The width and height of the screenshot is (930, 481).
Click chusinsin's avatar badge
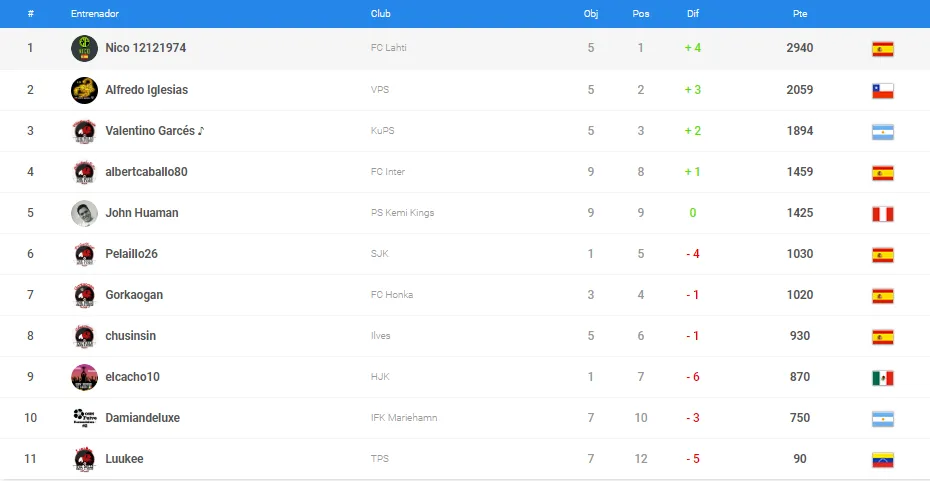tap(84, 336)
